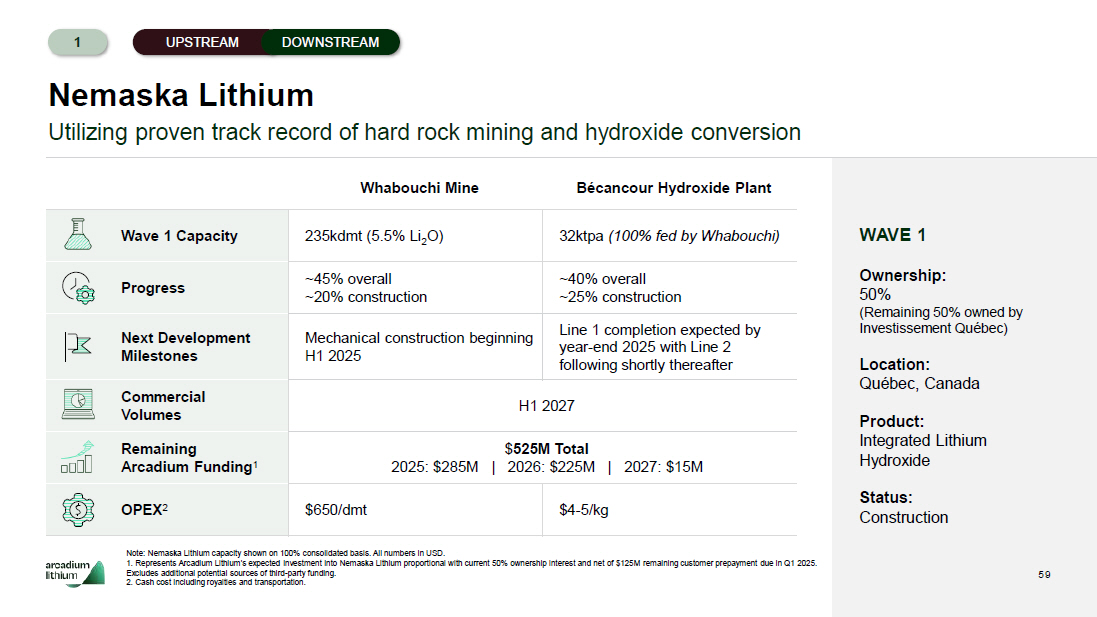The width and height of the screenshot is (1097, 617).
Task: Select the UPSTREAM pill tab
Action: click(x=202, y=42)
